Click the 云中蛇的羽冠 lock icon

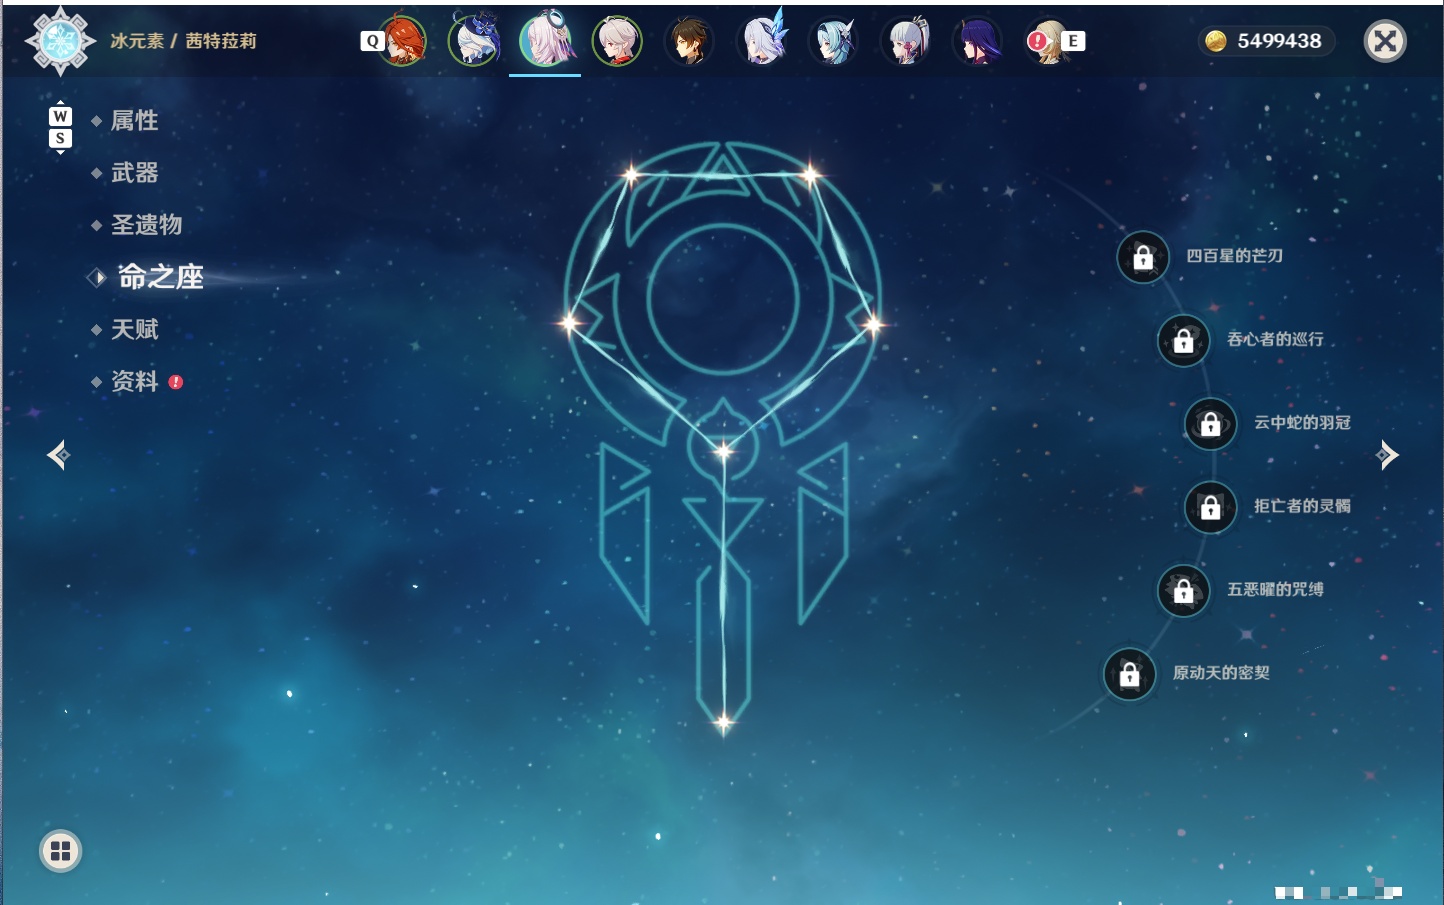(1211, 423)
